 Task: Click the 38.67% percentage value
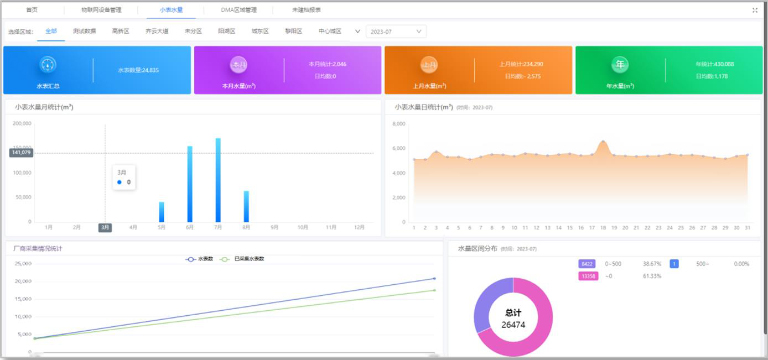point(652,264)
